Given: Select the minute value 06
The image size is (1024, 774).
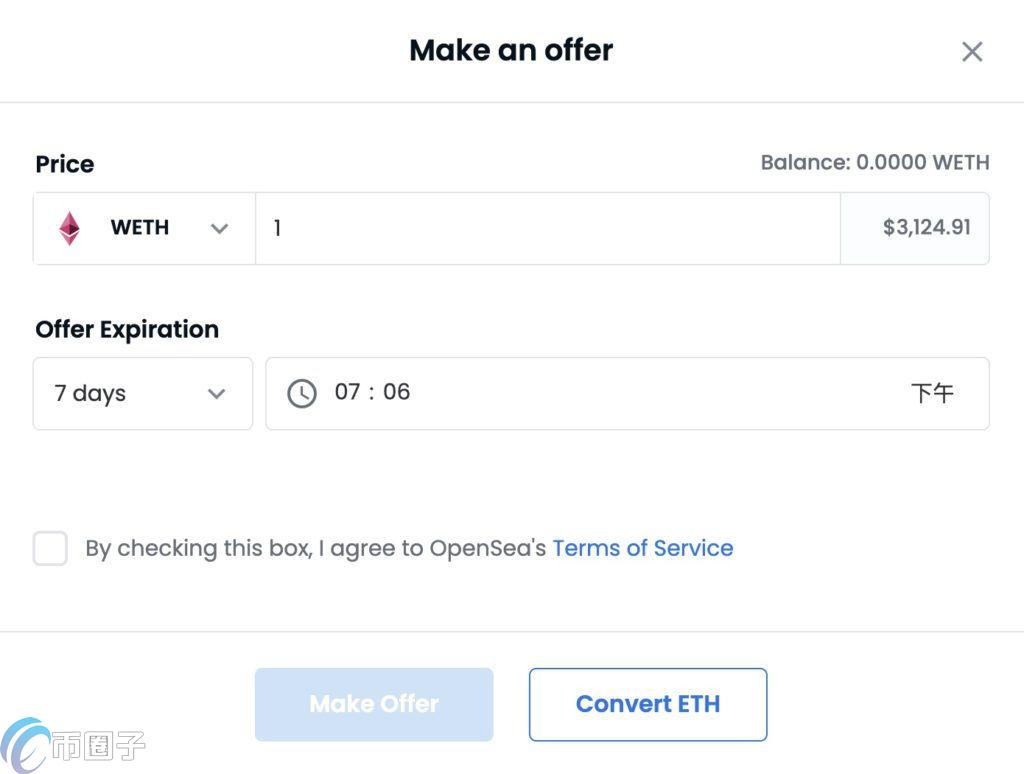Looking at the screenshot, I should (x=397, y=392).
